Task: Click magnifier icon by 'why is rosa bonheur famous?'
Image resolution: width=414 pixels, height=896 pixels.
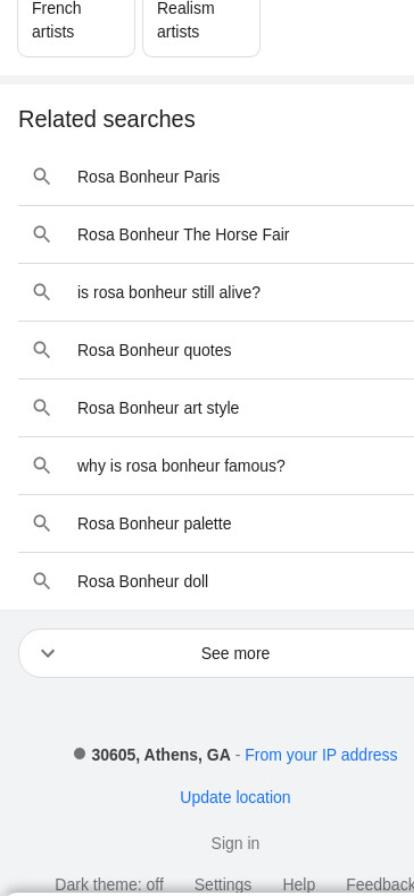Action: click(x=41, y=466)
